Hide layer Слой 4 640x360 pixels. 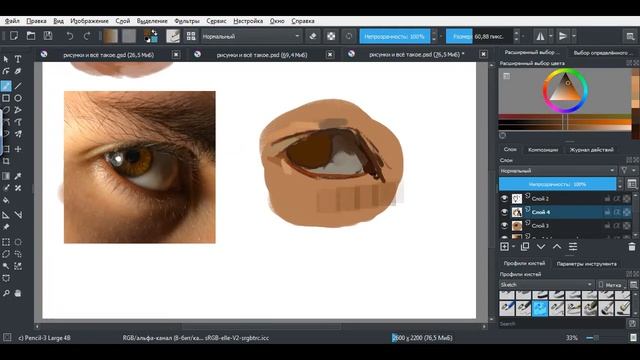[x=504, y=212]
